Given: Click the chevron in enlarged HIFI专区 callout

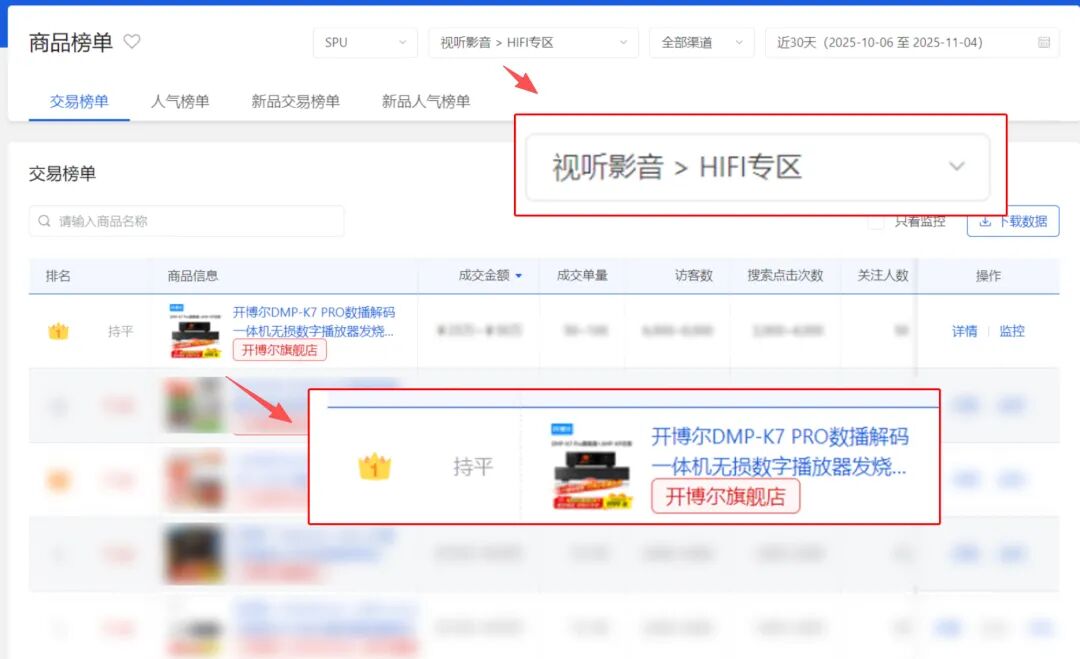Looking at the screenshot, I should 956,167.
